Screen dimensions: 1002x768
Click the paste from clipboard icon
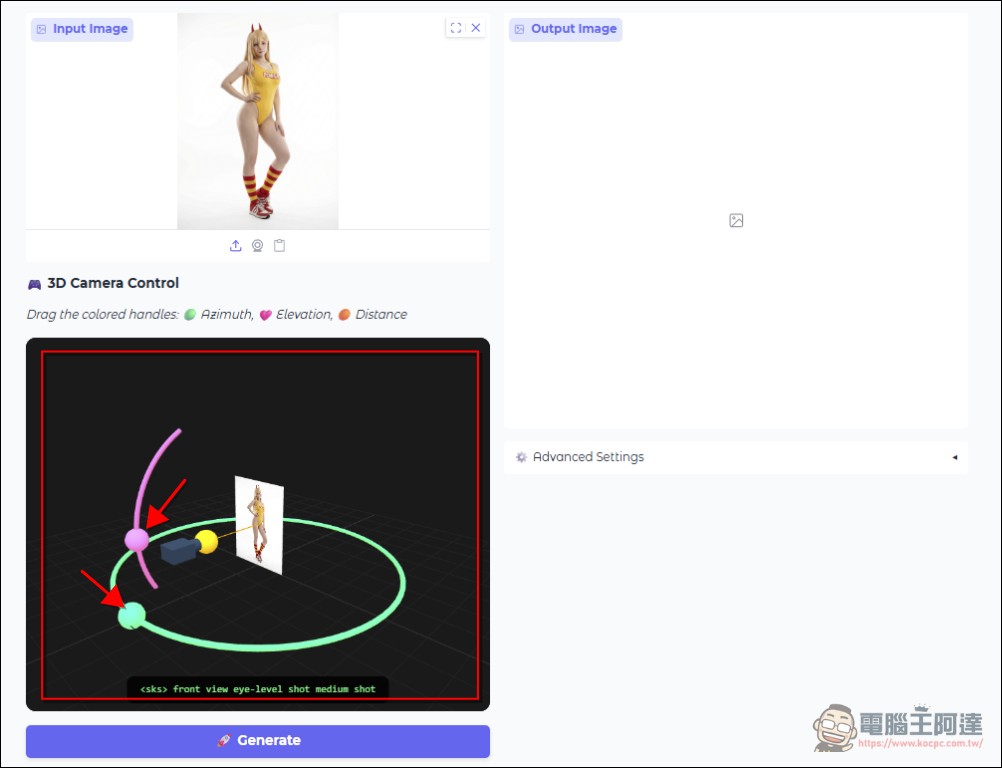[279, 245]
